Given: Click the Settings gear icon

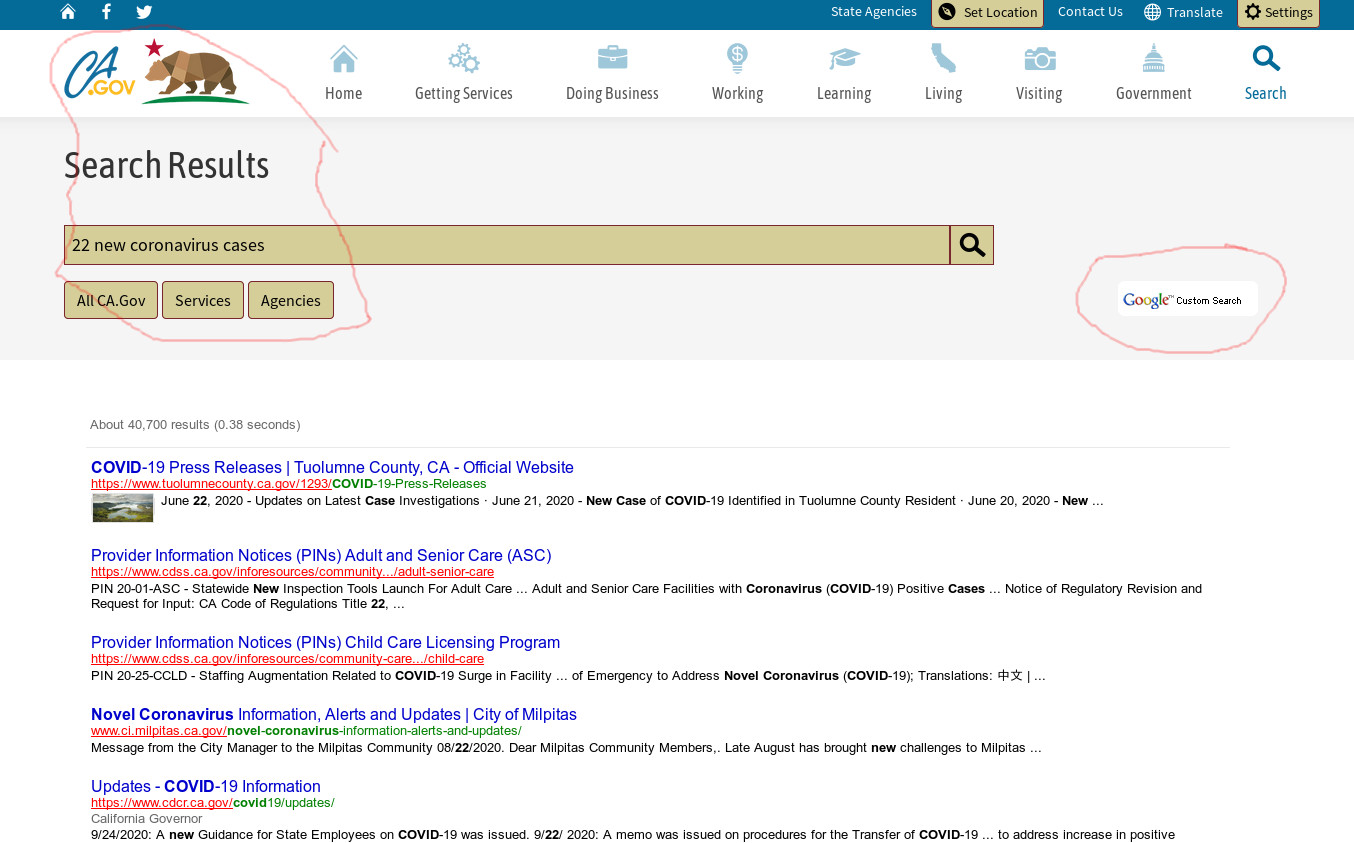Looking at the screenshot, I should coord(1252,12).
